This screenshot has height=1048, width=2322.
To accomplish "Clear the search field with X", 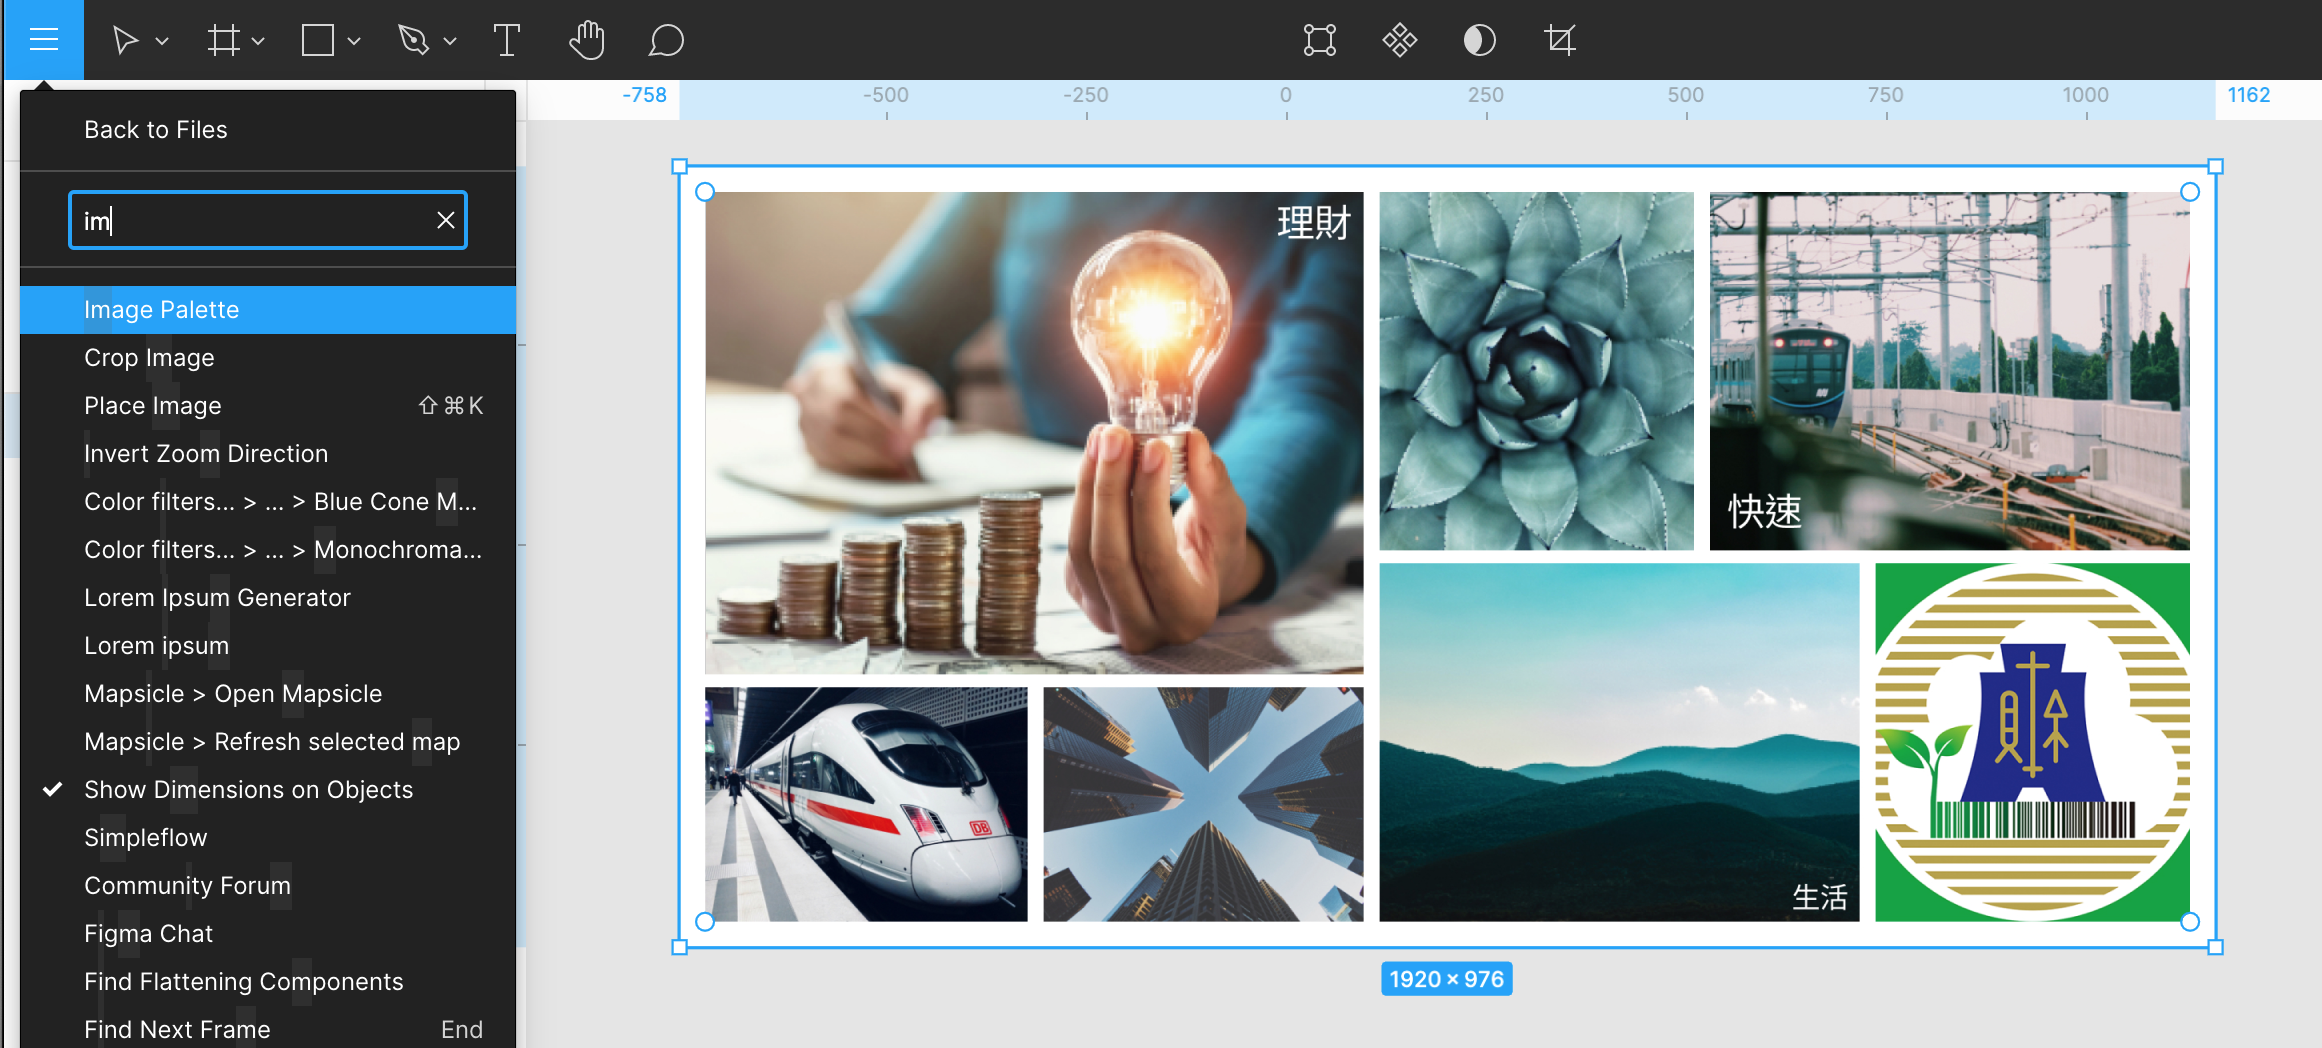I will pyautogui.click(x=446, y=220).
